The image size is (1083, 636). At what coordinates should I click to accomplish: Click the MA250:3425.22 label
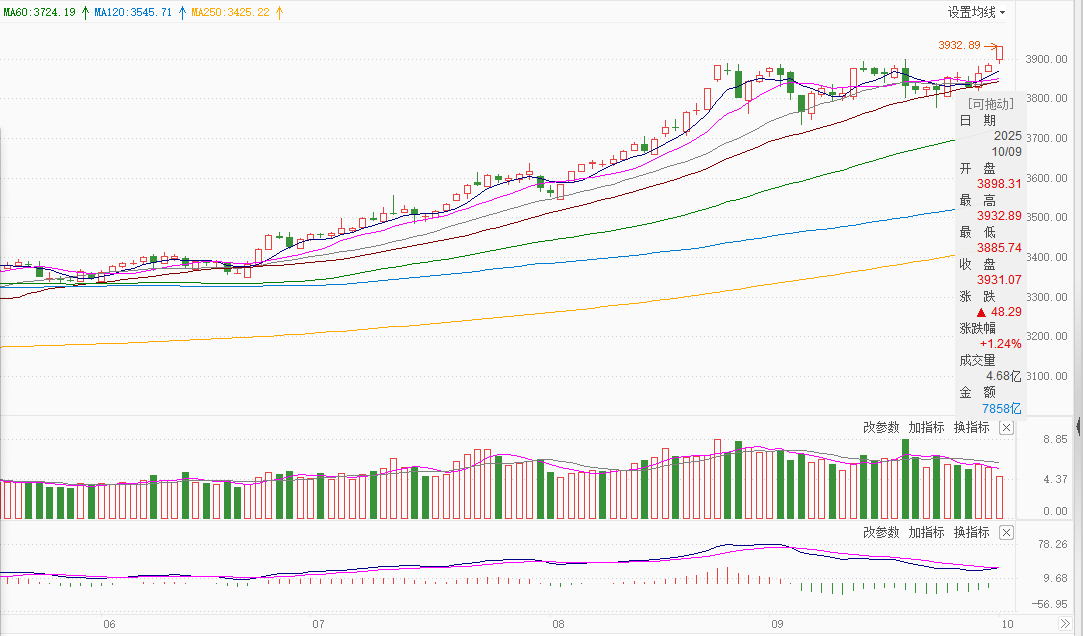pos(230,13)
